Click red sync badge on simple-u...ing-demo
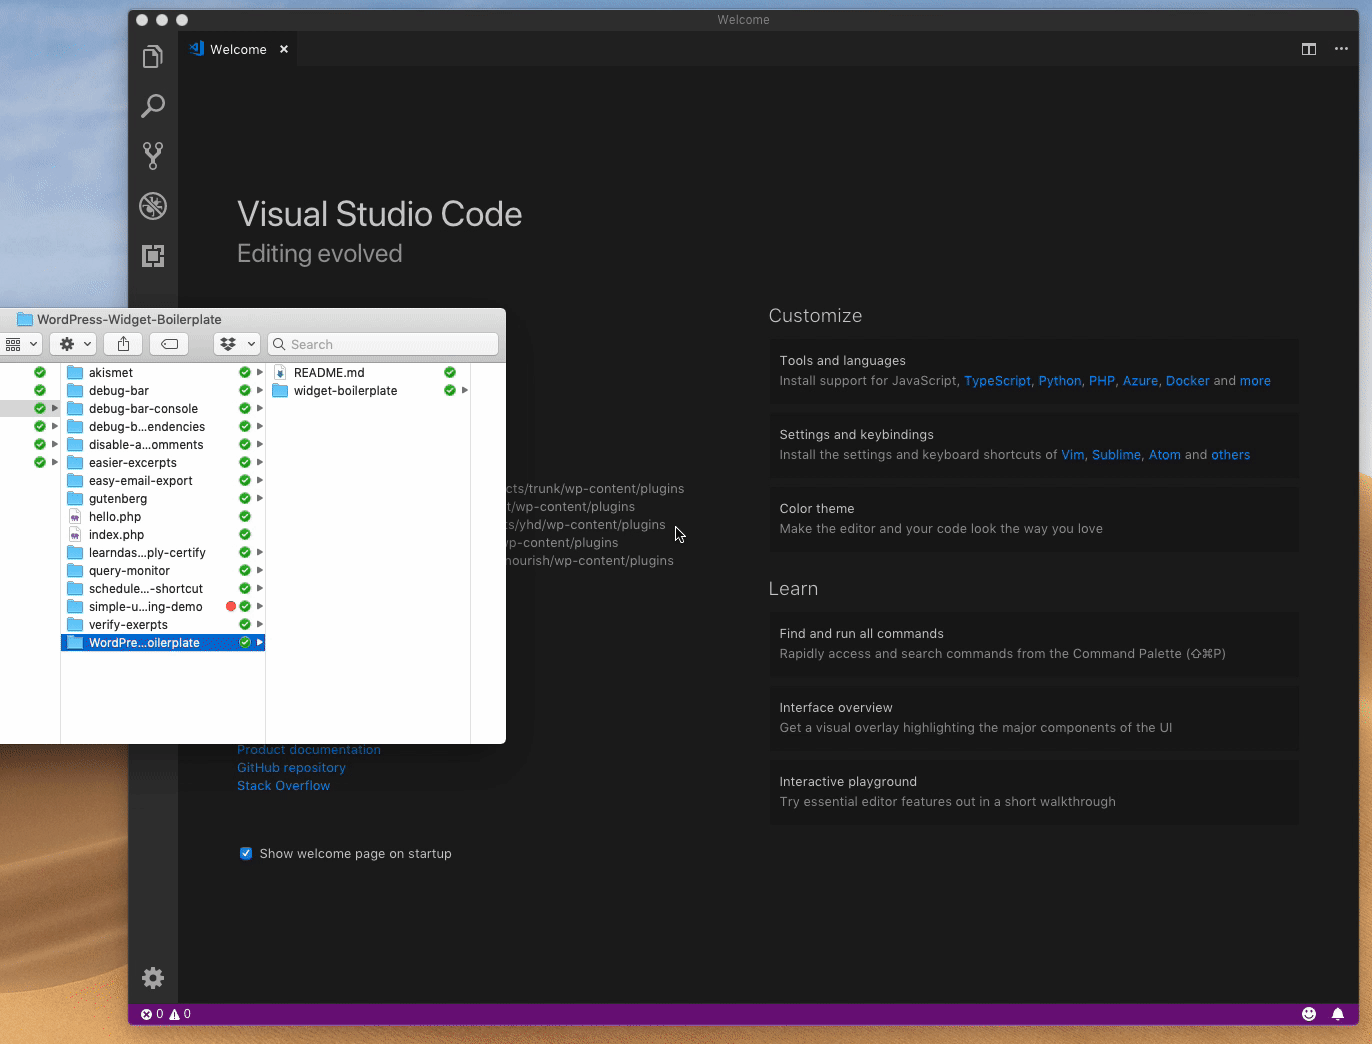This screenshot has height=1044, width=1372. 231,606
